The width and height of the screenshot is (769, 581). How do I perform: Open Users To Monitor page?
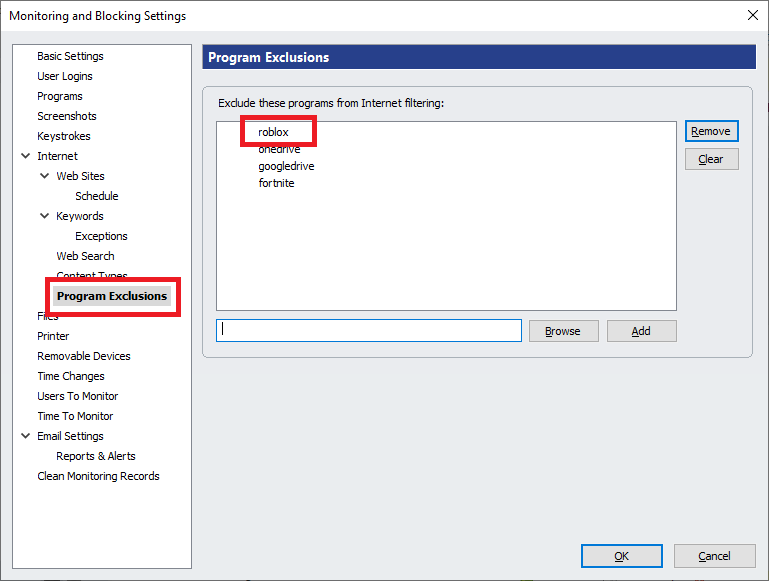pyautogui.click(x=77, y=396)
